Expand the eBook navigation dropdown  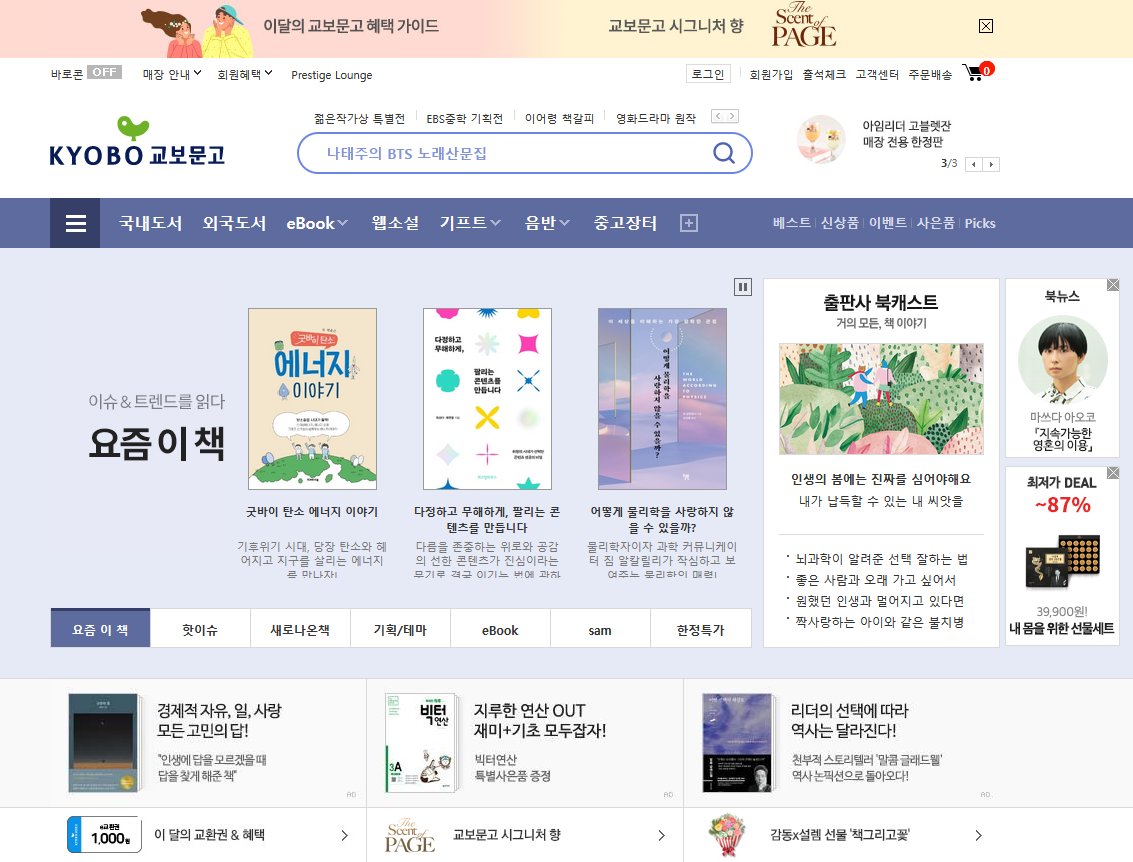click(316, 223)
